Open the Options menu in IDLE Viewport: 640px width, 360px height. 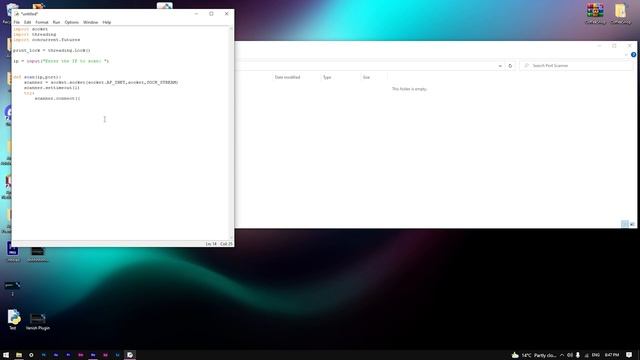pos(71,22)
